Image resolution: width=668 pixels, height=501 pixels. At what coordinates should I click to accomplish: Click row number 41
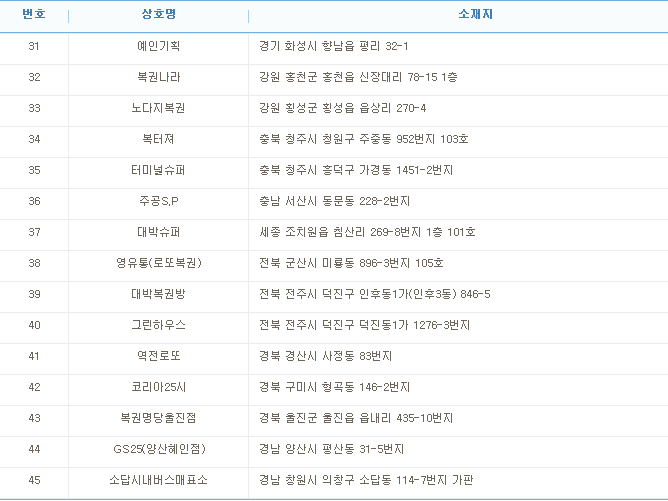point(34,356)
